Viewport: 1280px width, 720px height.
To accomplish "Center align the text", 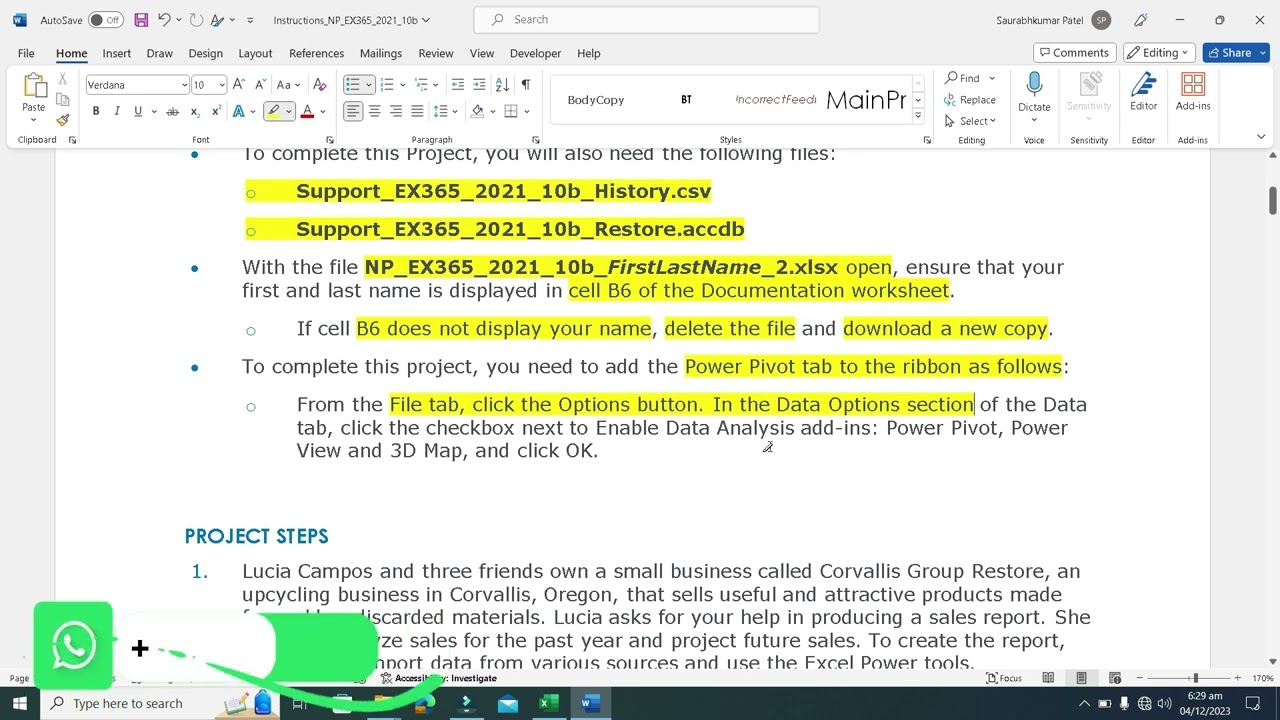I will (x=375, y=111).
